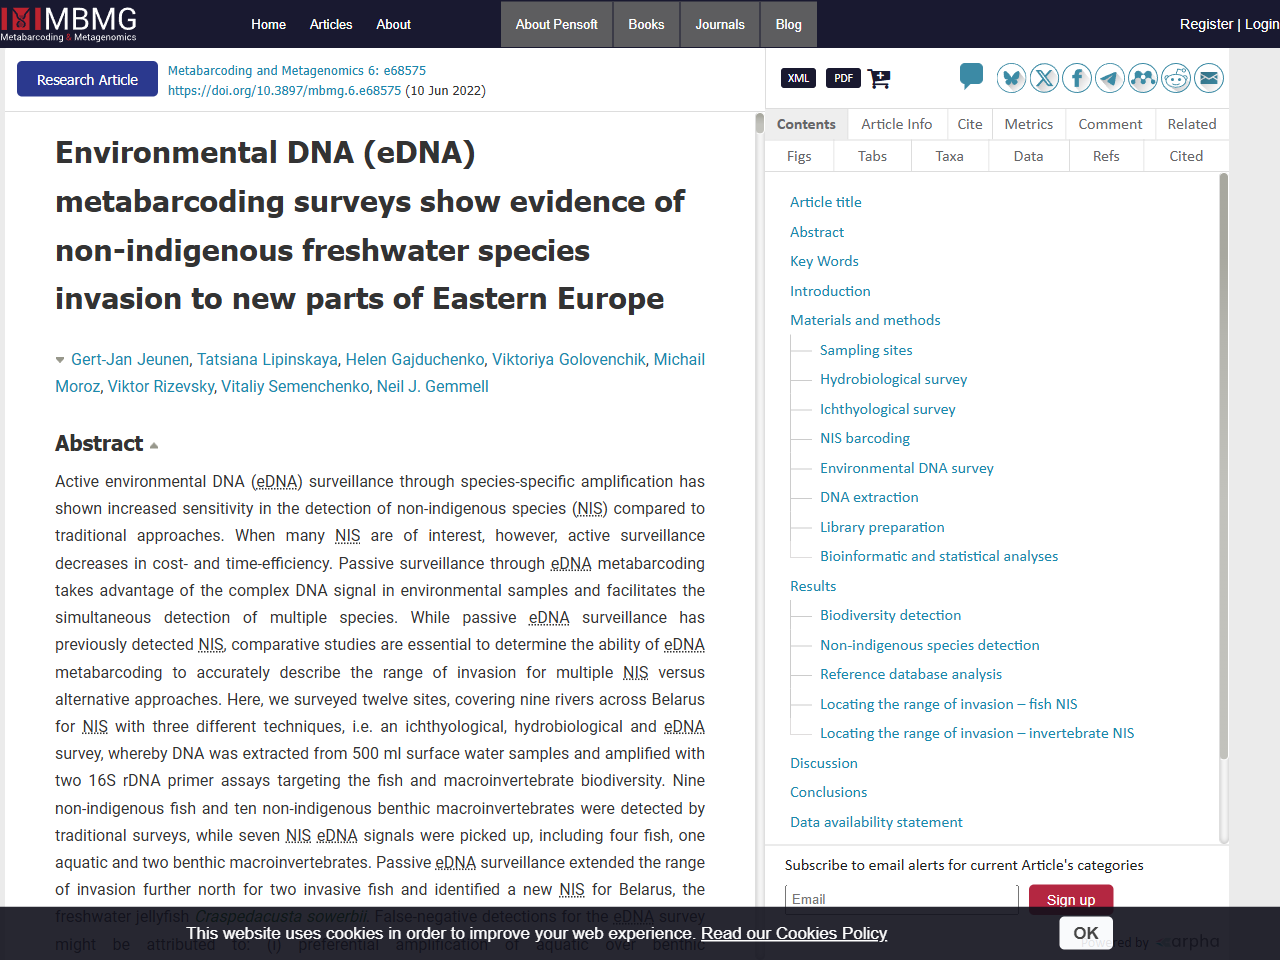Screen dimensions: 1280x960
Task: Open author Helen Gajduchenko's link
Action: tap(415, 360)
